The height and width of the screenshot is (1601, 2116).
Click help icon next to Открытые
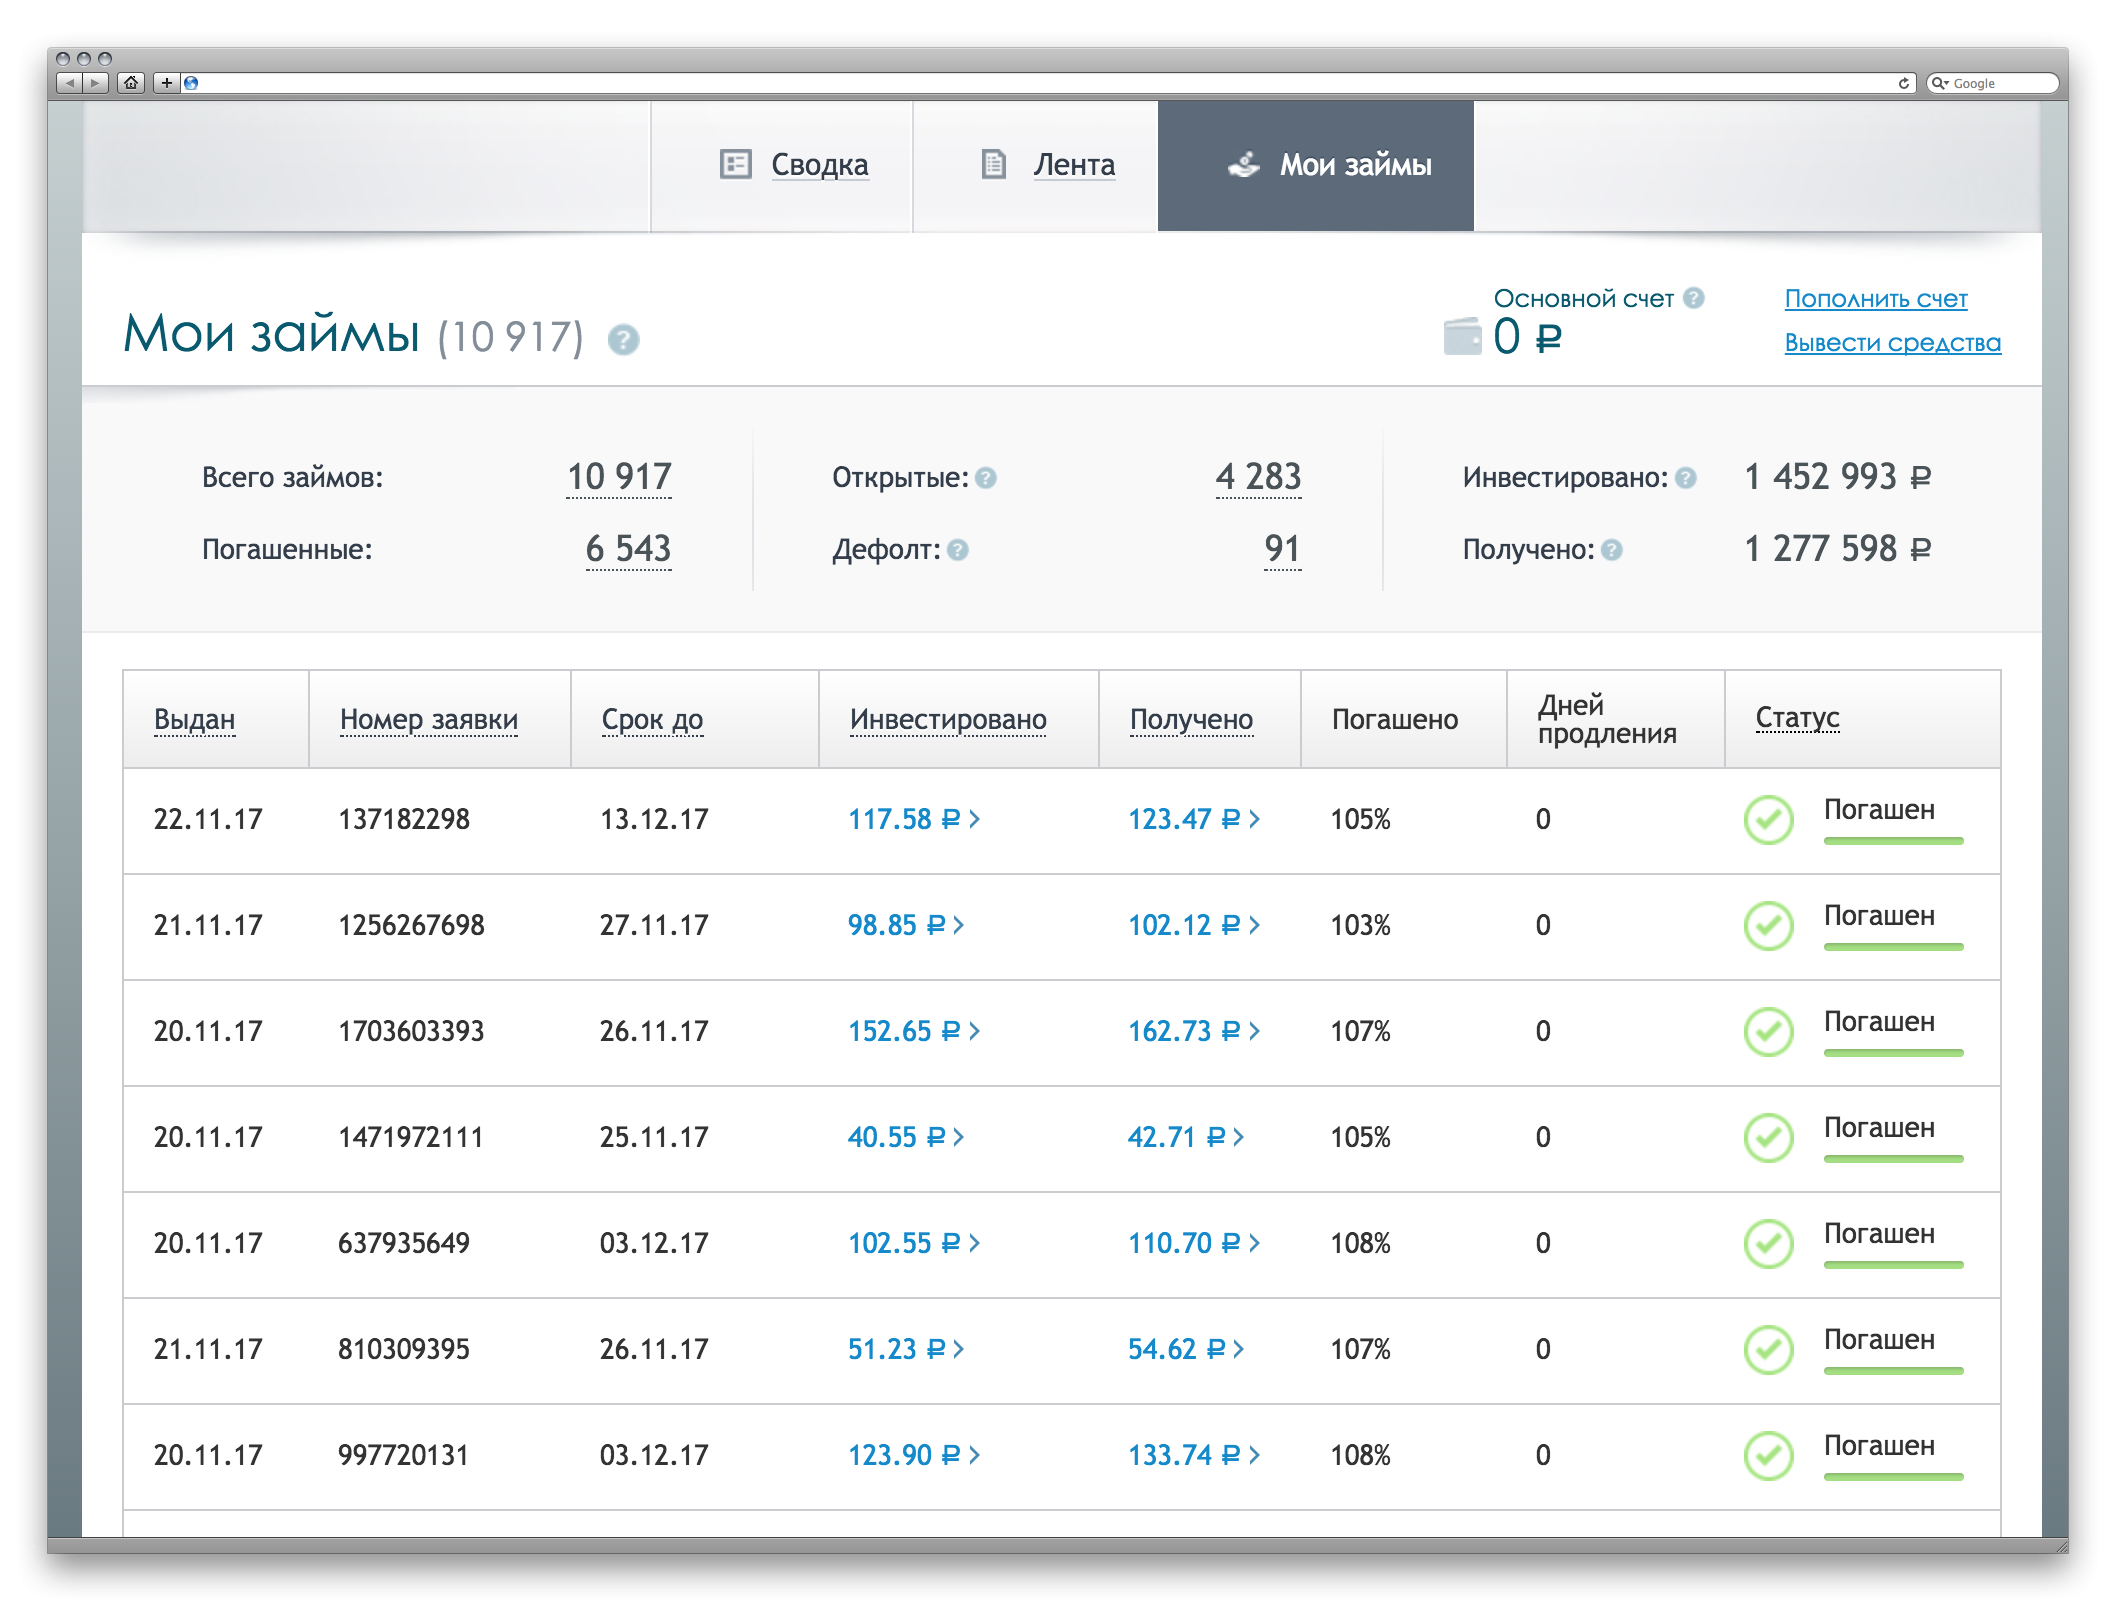tap(985, 478)
